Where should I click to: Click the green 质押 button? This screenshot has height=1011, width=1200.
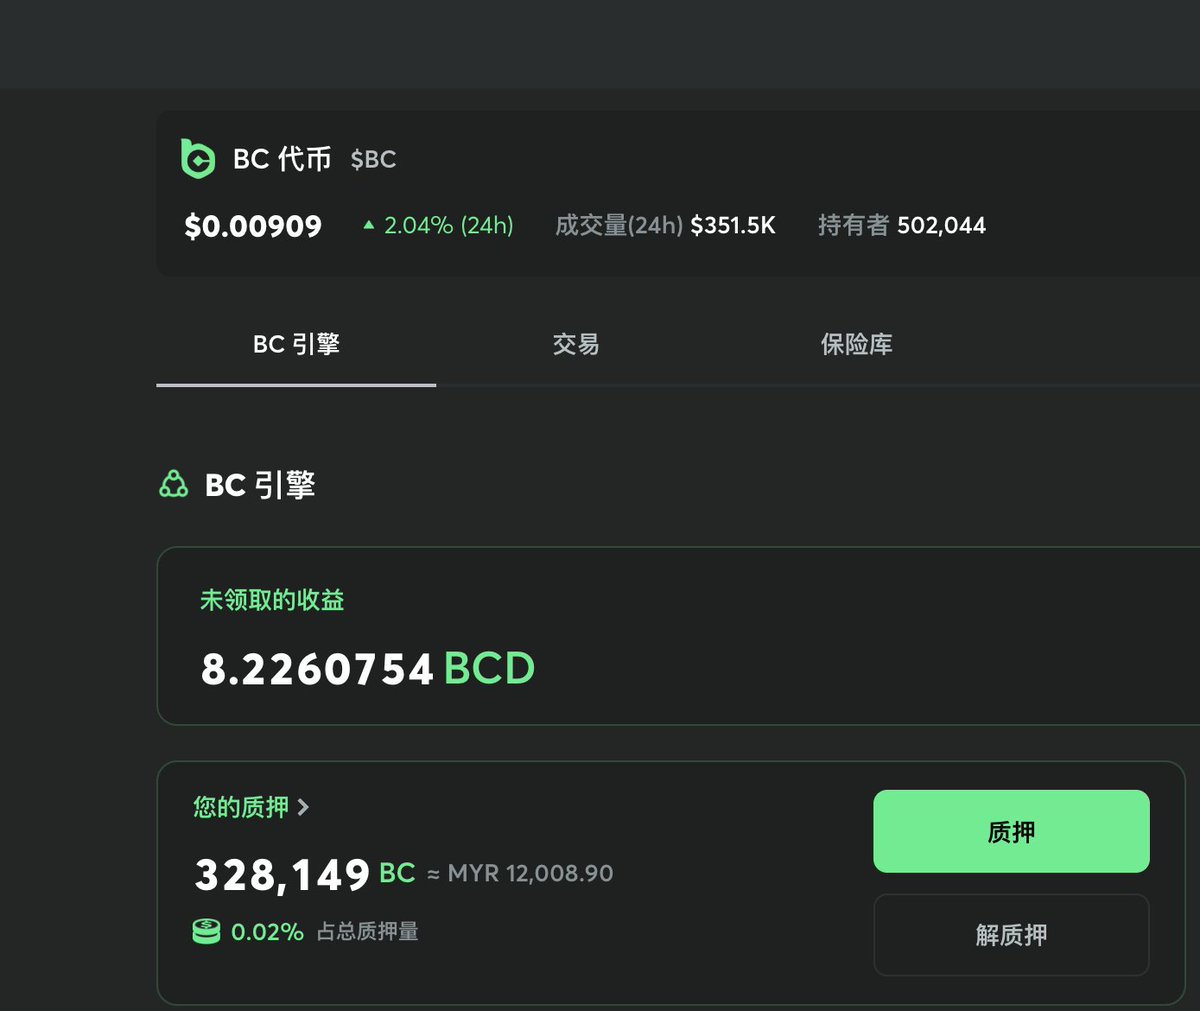(1011, 831)
